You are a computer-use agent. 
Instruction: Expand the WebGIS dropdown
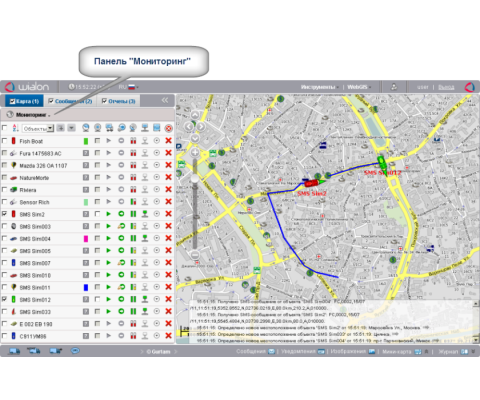[359, 87]
